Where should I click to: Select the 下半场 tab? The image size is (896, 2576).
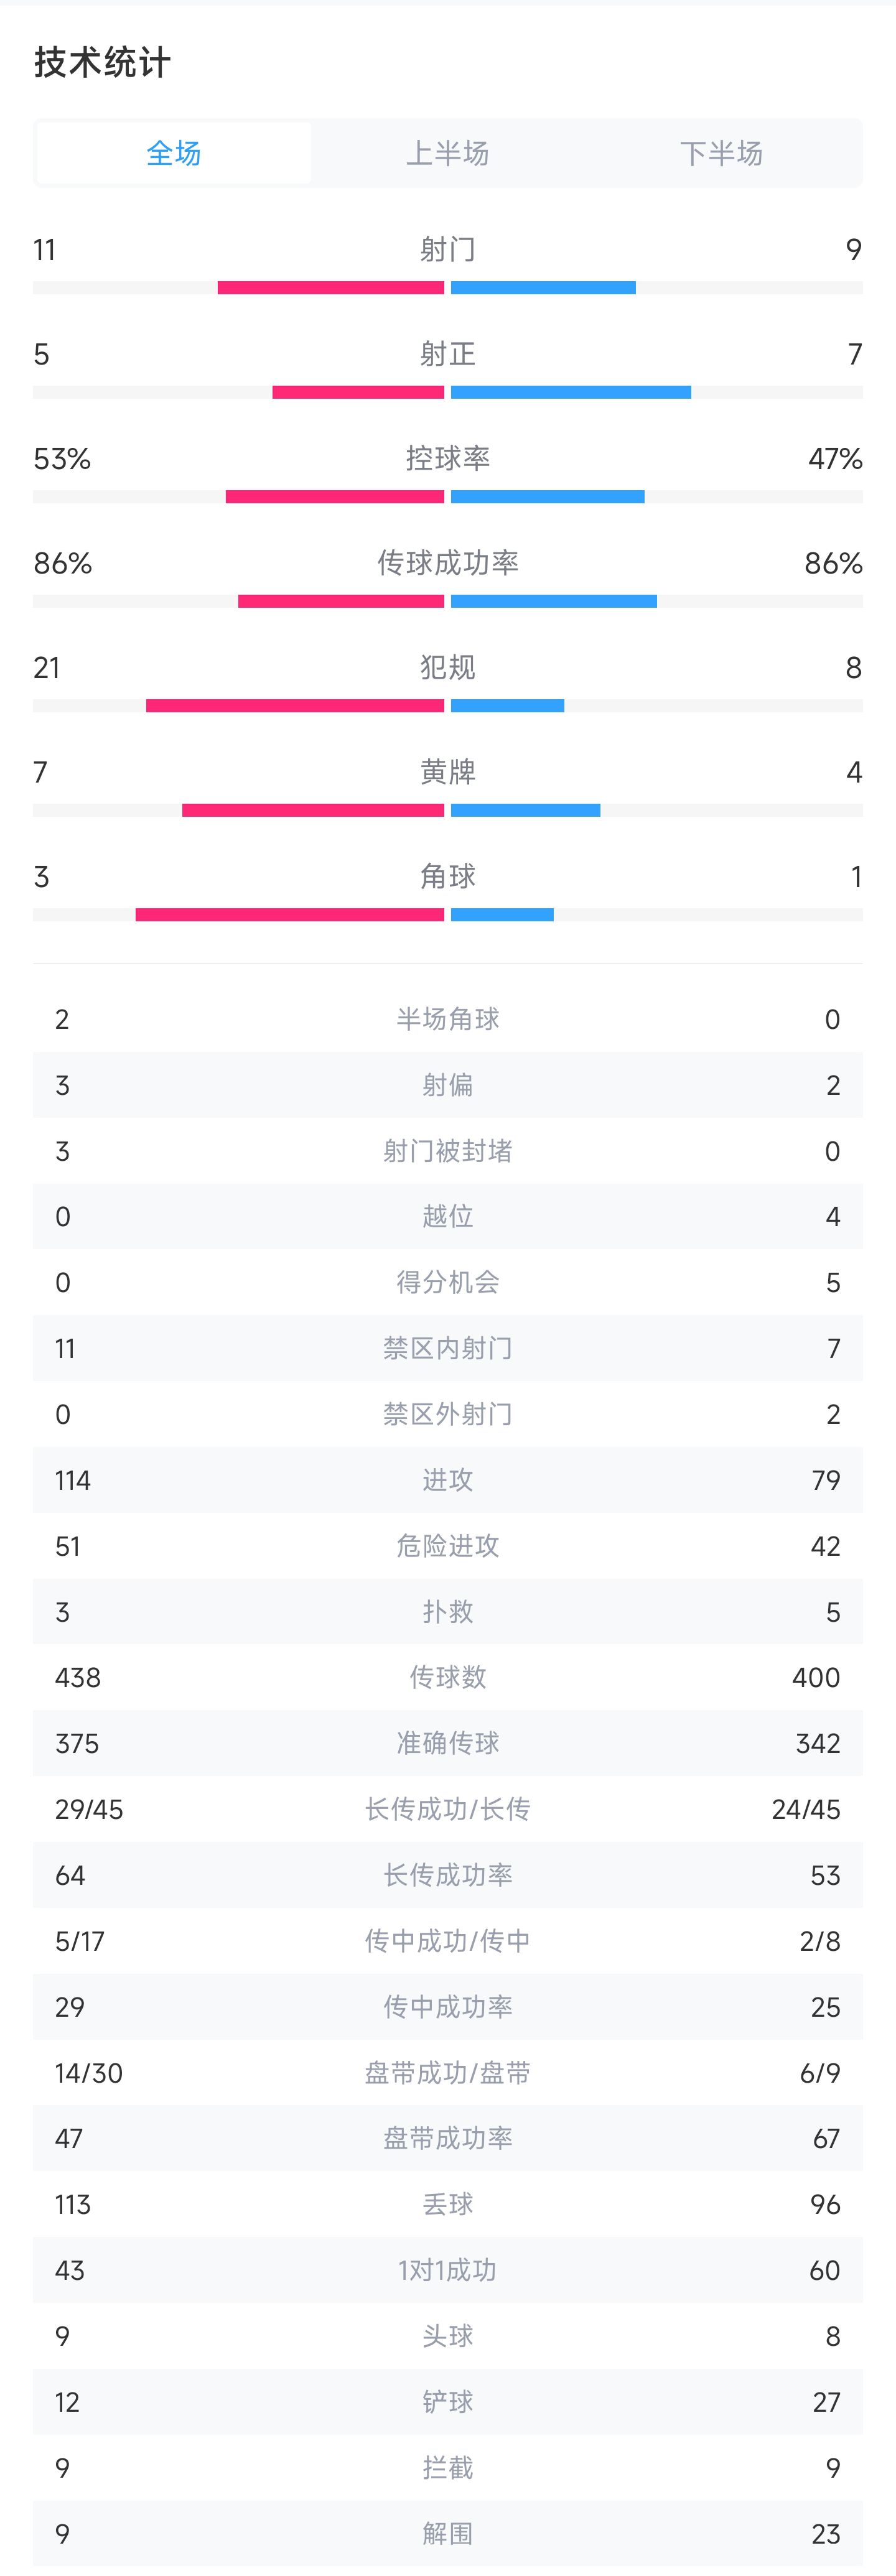click(721, 153)
